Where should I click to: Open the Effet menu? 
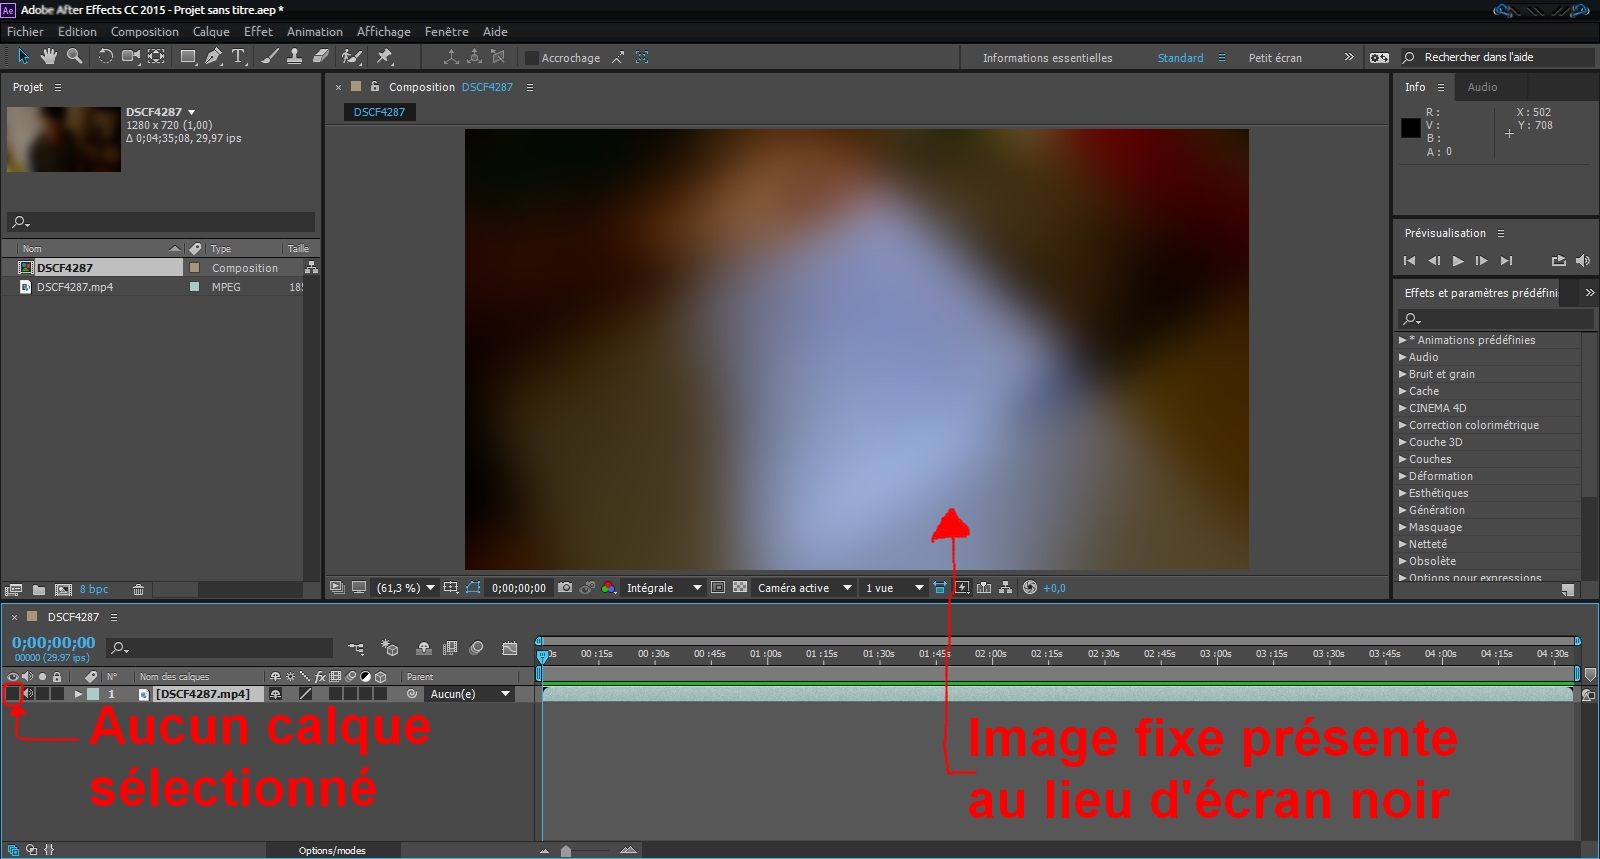tap(258, 32)
